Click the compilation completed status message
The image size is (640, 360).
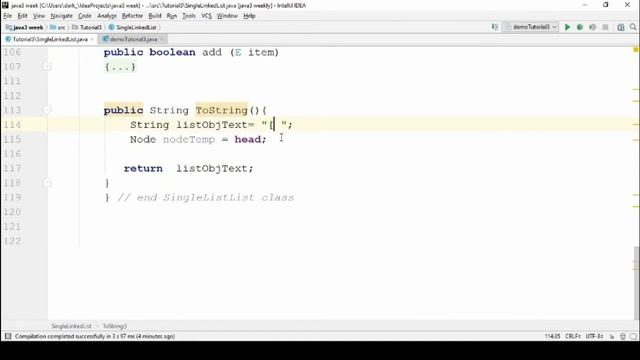(x=95, y=336)
